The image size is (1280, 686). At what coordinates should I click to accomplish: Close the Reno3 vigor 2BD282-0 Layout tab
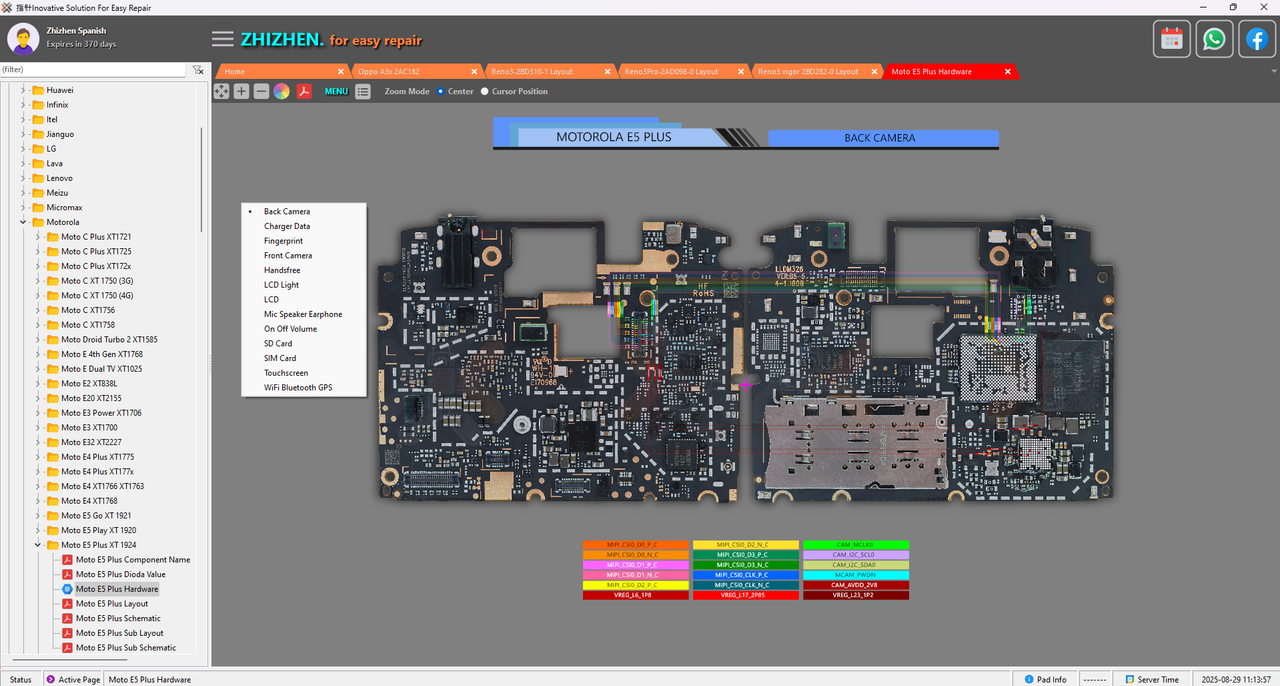pyautogui.click(x=874, y=72)
